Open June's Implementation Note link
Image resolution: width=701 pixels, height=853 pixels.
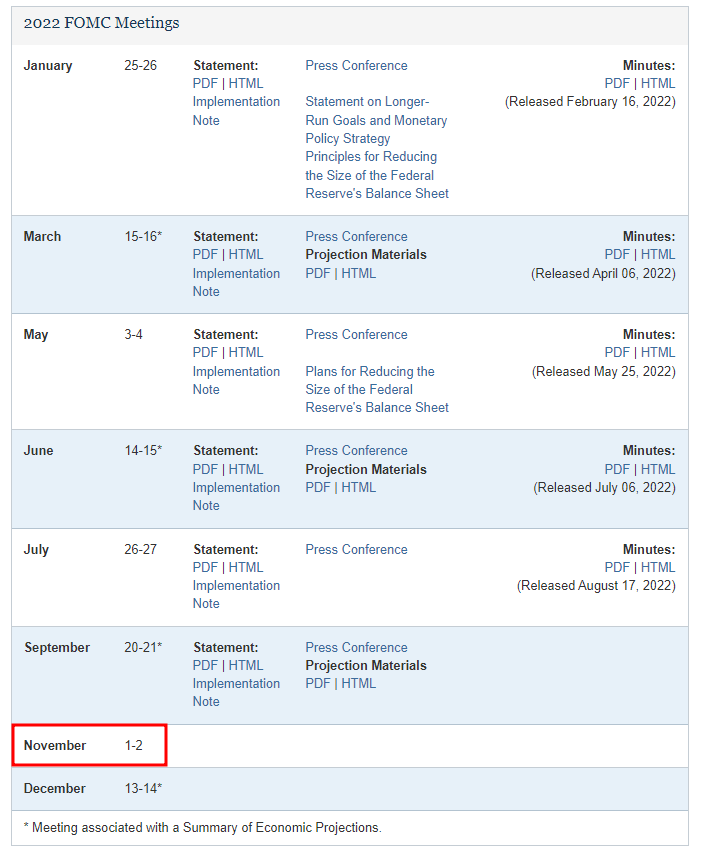click(236, 497)
